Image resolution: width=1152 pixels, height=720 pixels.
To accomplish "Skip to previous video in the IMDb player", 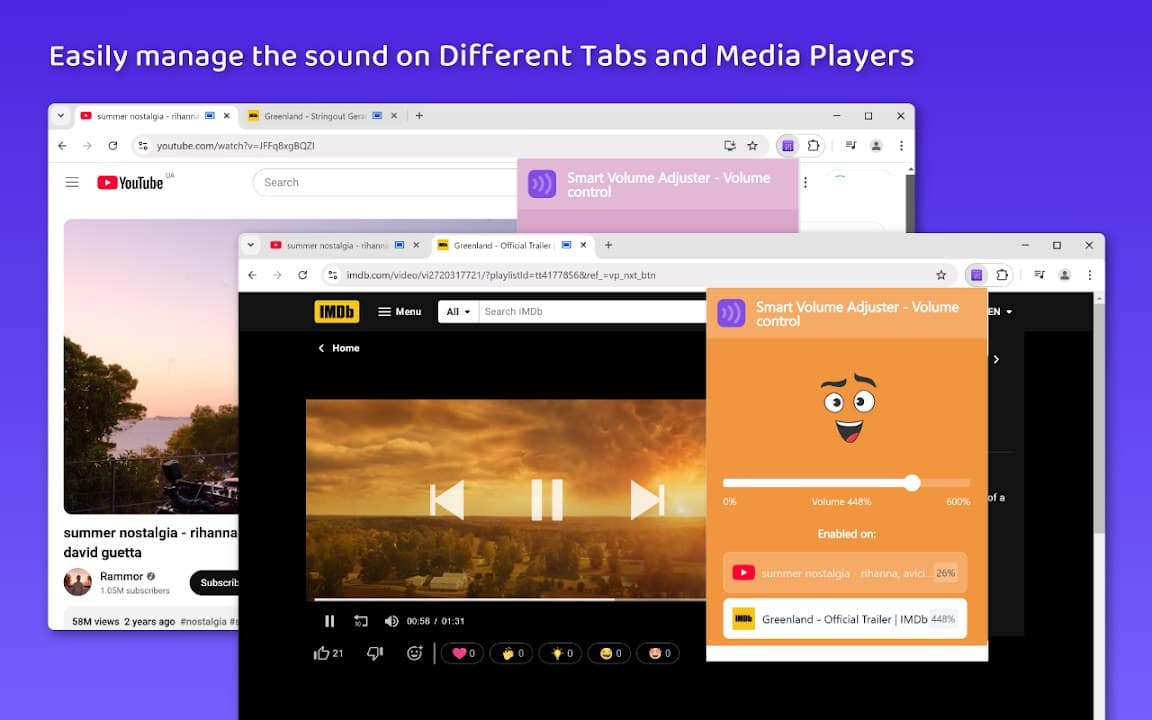I will (x=447, y=500).
